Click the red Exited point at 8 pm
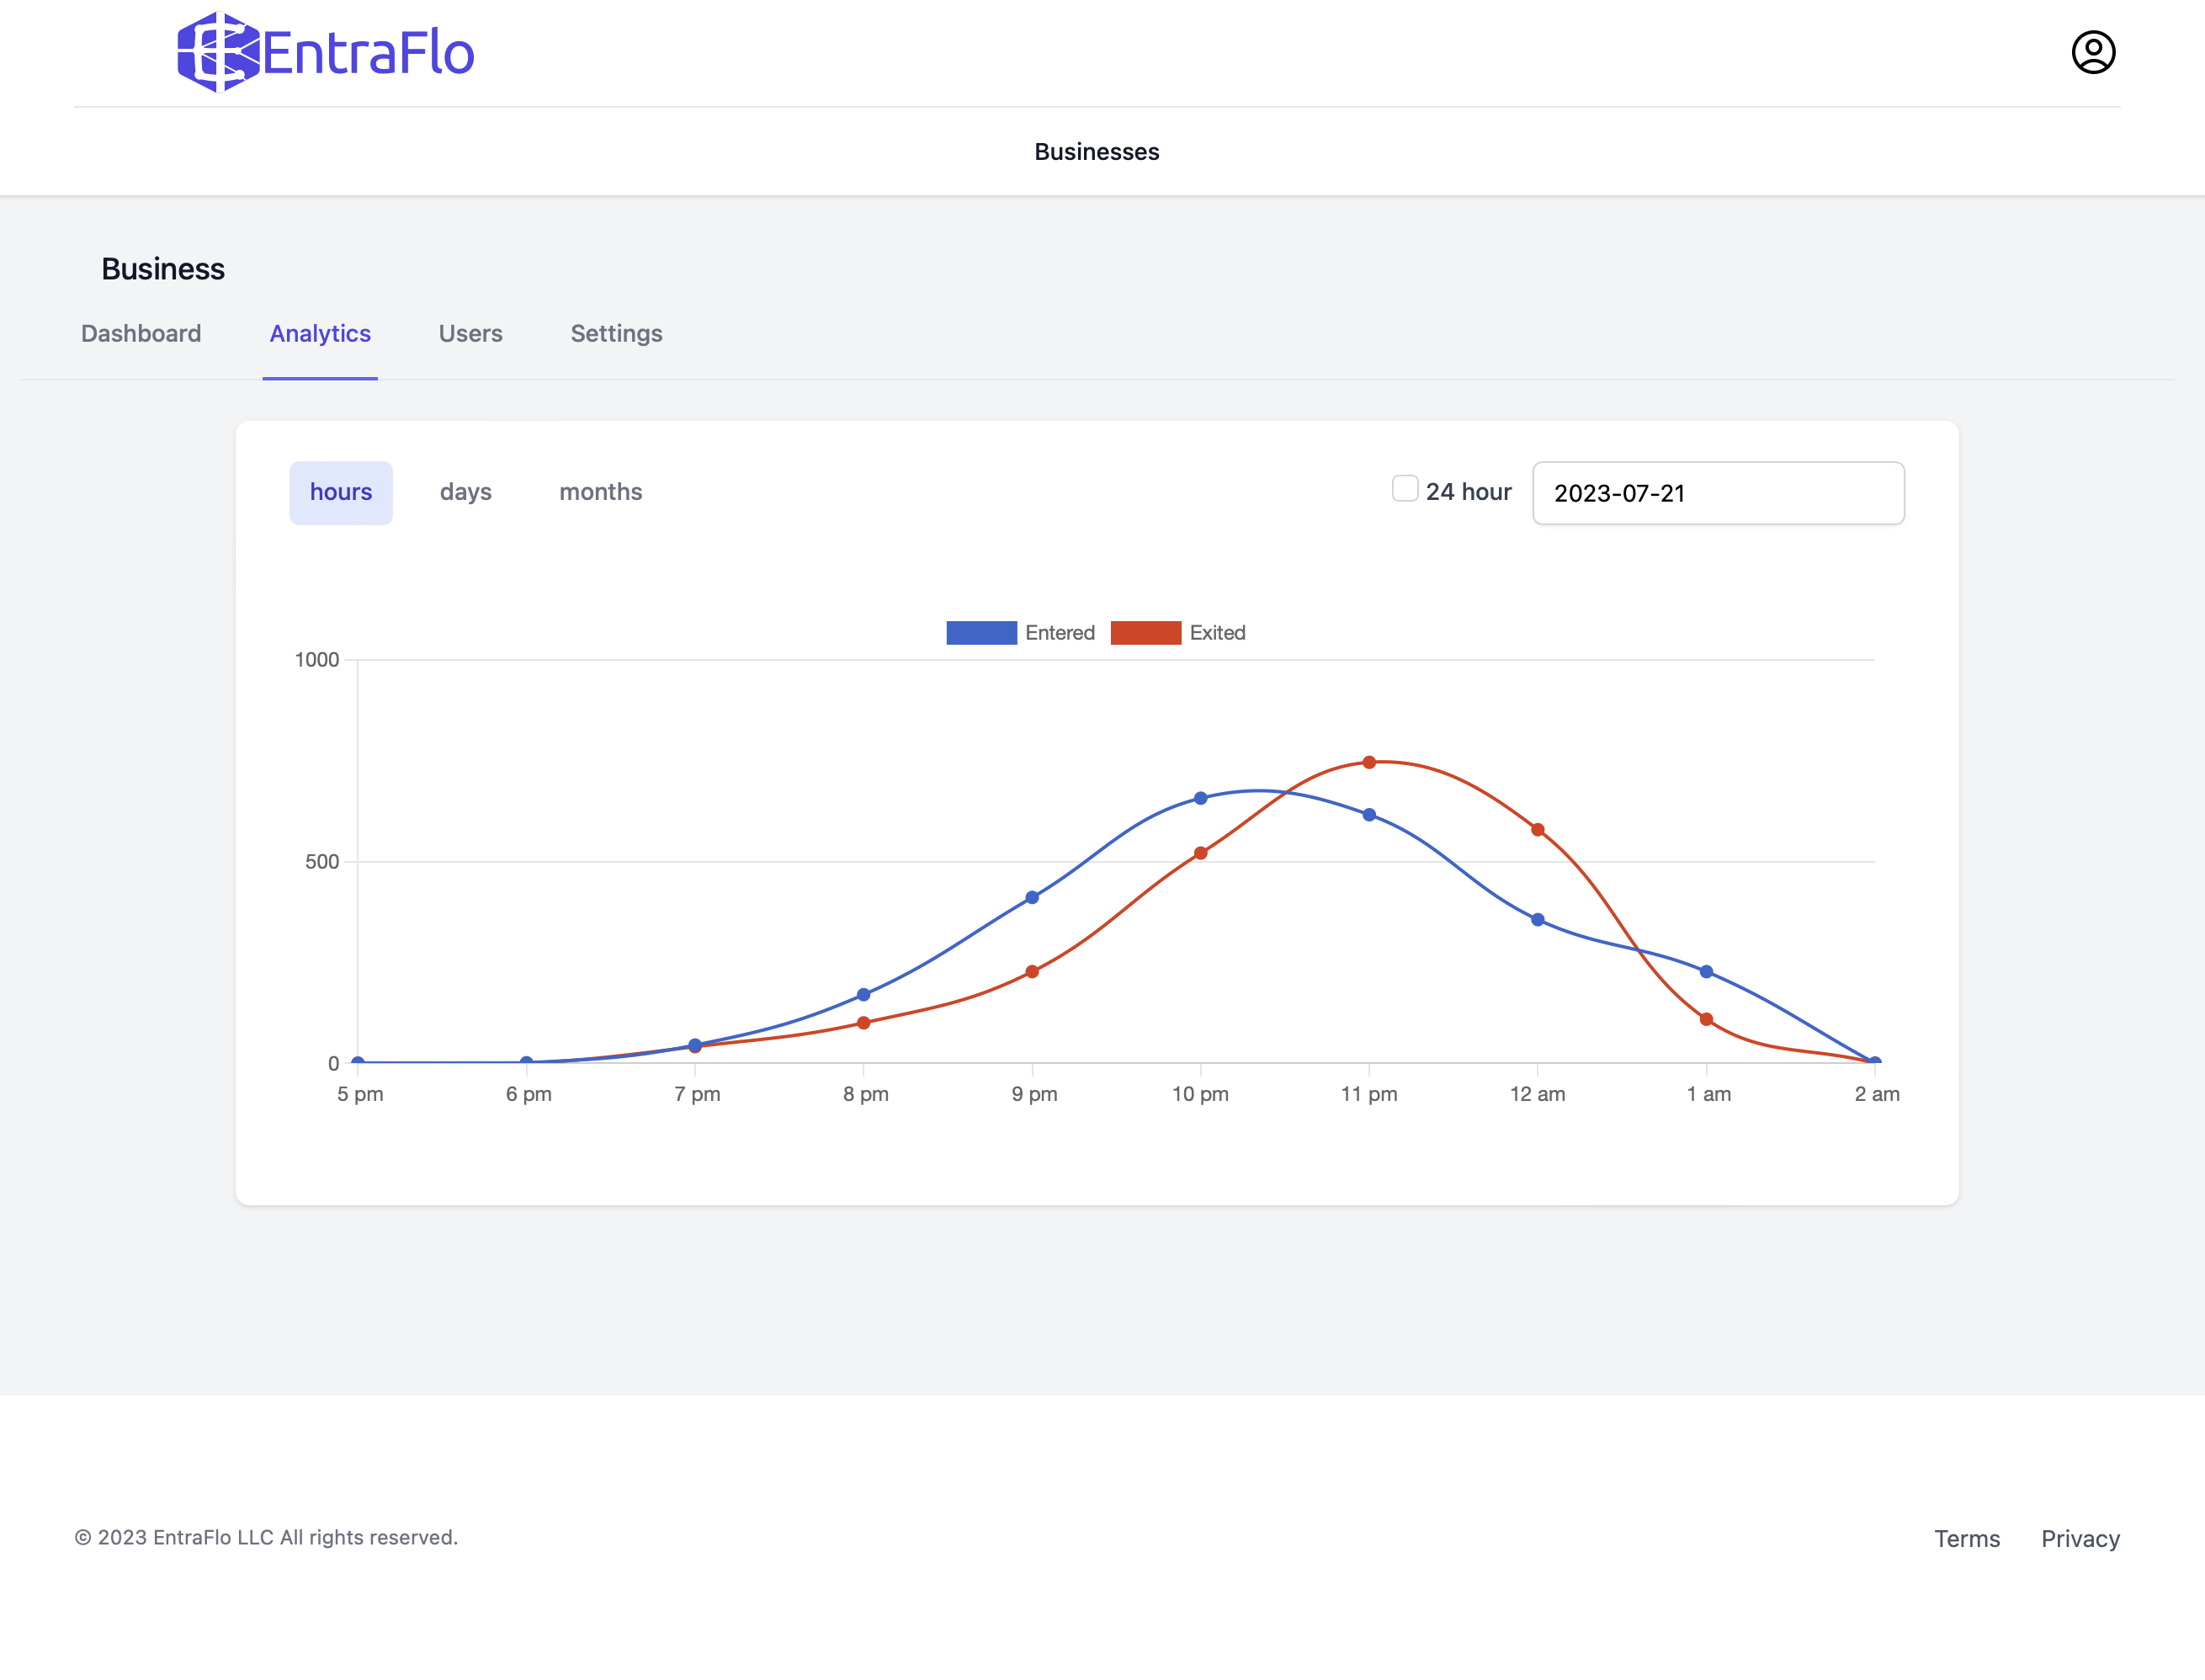 point(863,1023)
